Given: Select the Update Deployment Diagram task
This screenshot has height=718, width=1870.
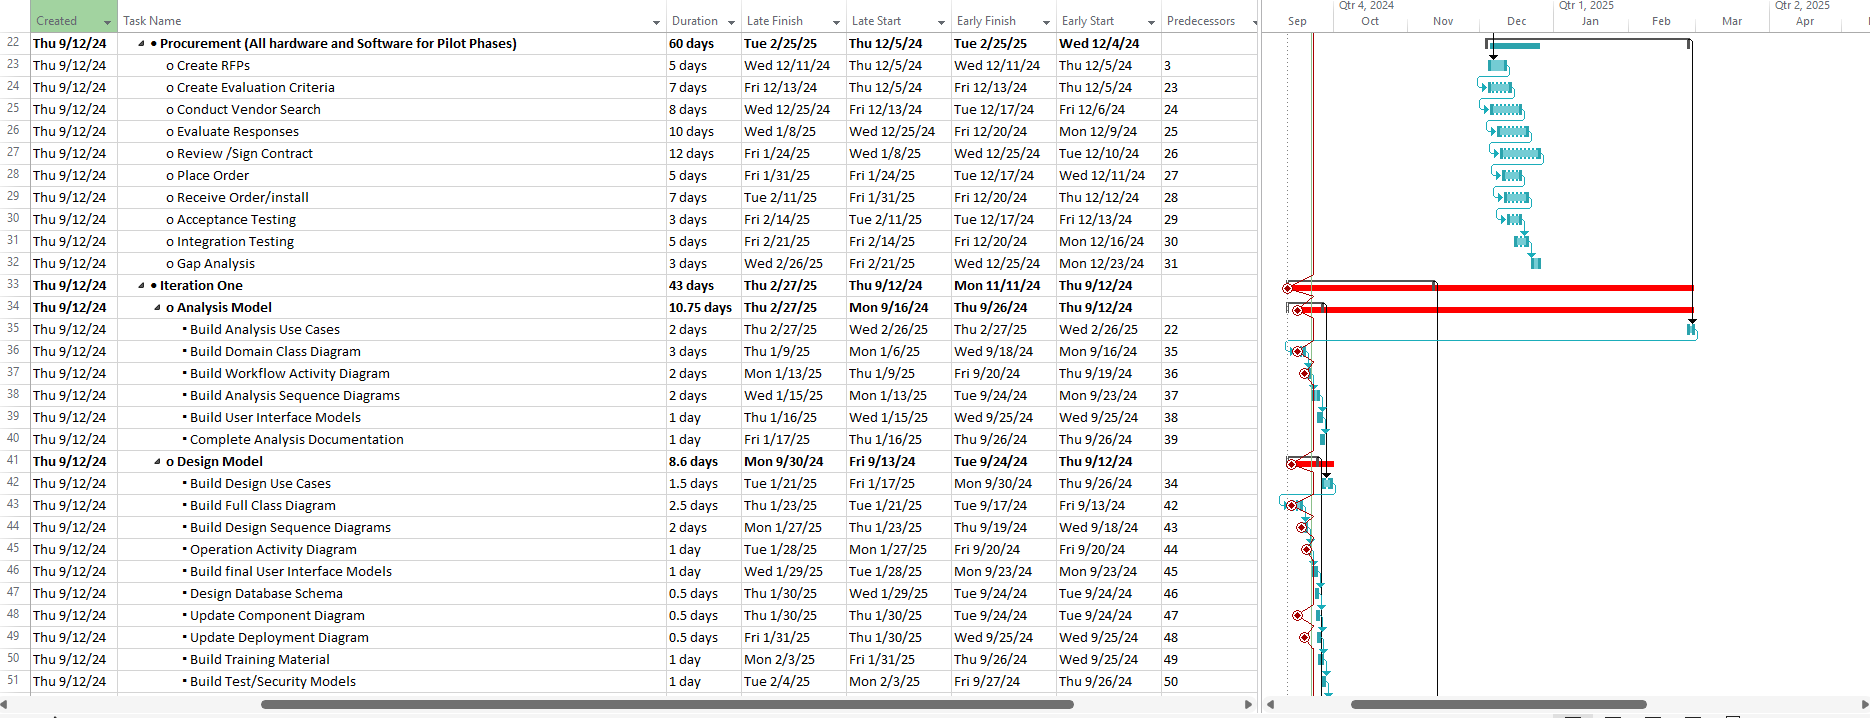Looking at the screenshot, I should pos(279,638).
